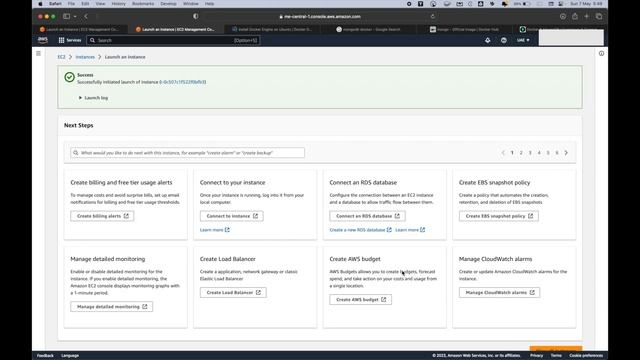640x360 pixels.
Task: Select page 1 of next steps
Action: 512,153
